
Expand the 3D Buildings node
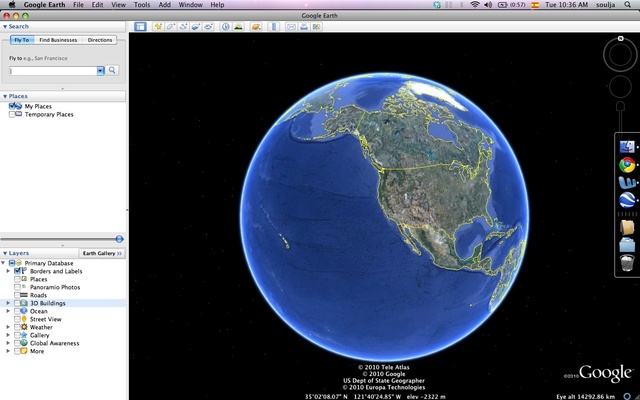pyautogui.click(x=8, y=303)
